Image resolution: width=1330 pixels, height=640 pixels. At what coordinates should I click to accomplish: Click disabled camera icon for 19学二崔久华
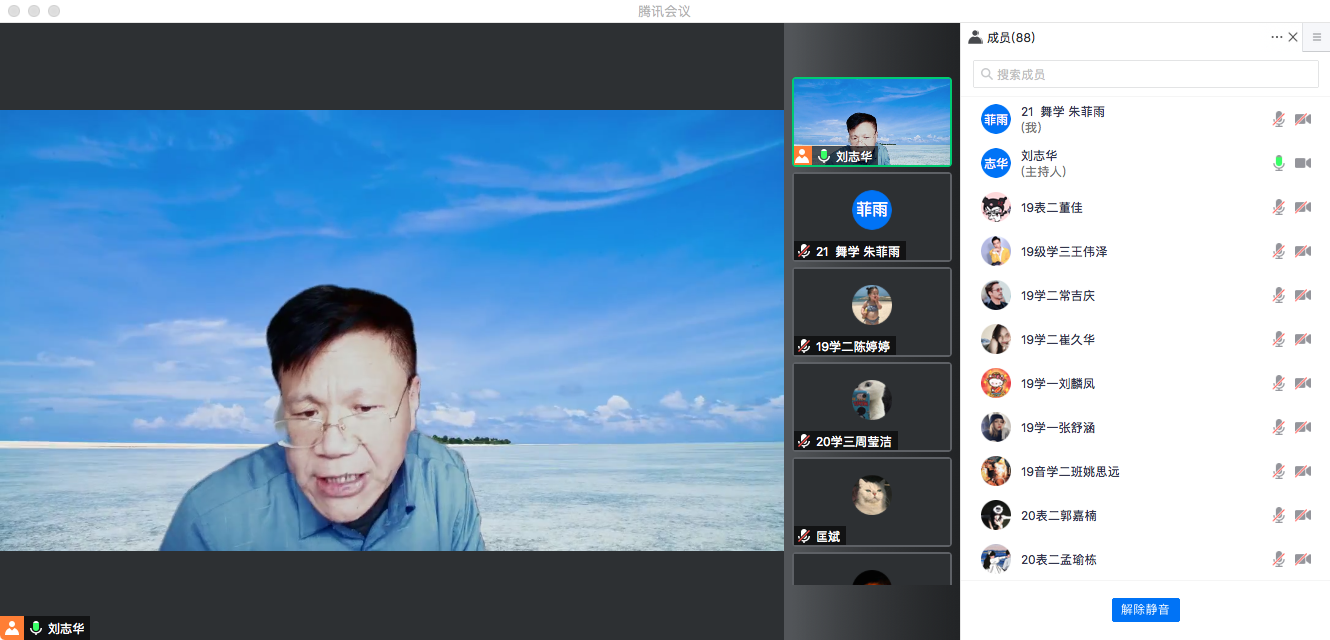(1302, 339)
